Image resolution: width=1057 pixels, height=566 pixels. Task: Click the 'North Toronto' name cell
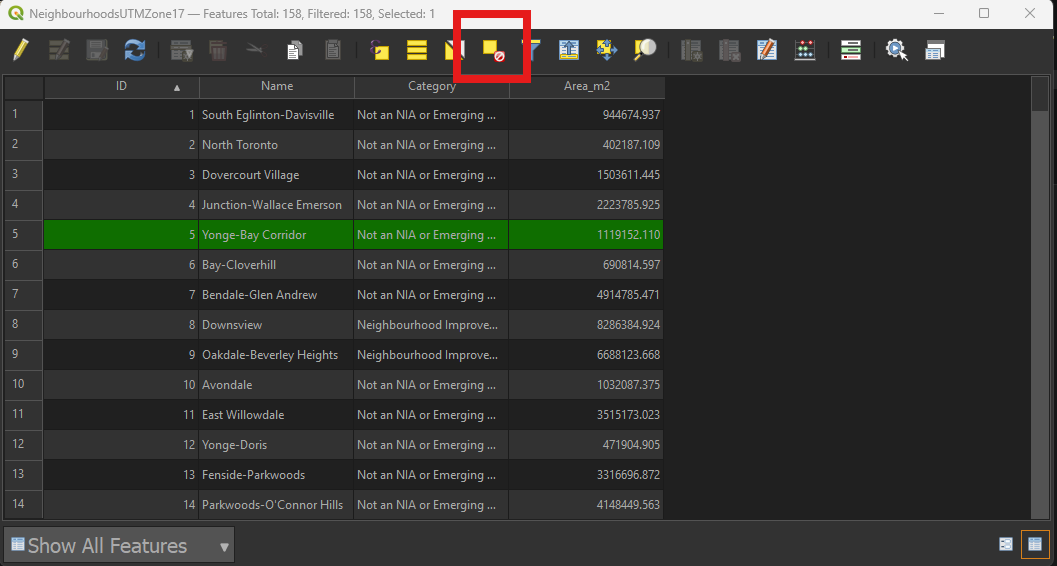(276, 145)
